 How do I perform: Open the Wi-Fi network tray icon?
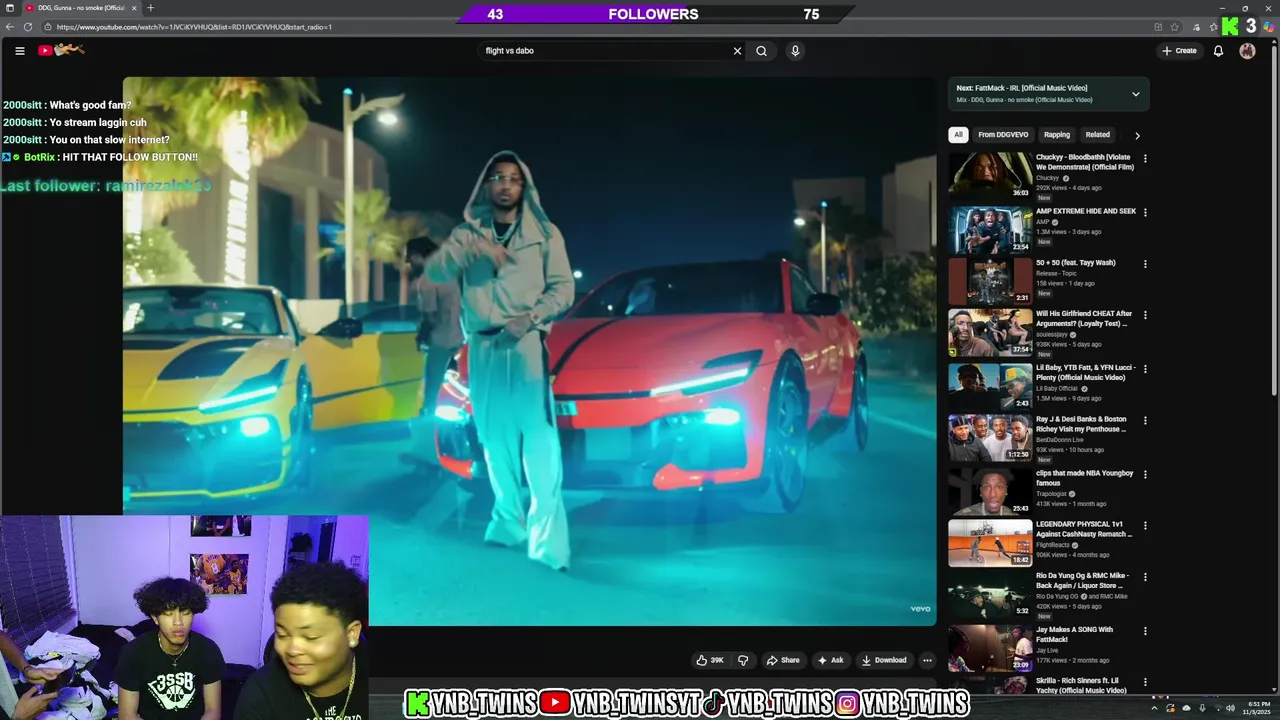[x=1218, y=708]
